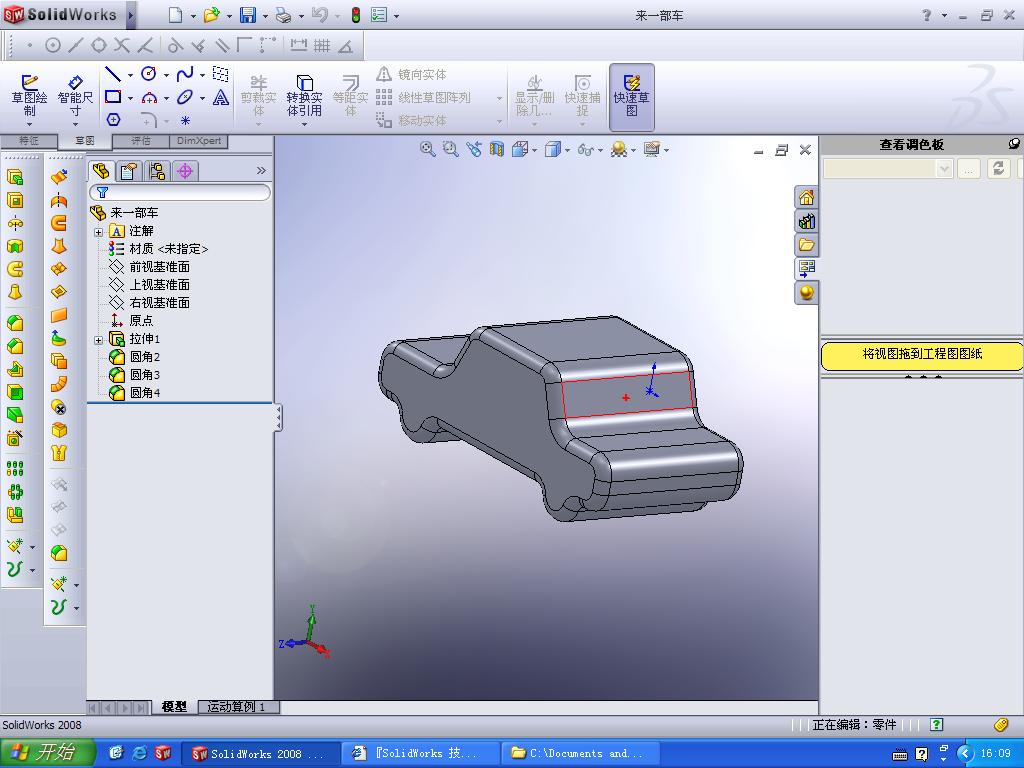Image resolution: width=1024 pixels, height=768 pixels.
Task: Expand the feature tree panel chevron
Action: click(x=261, y=170)
